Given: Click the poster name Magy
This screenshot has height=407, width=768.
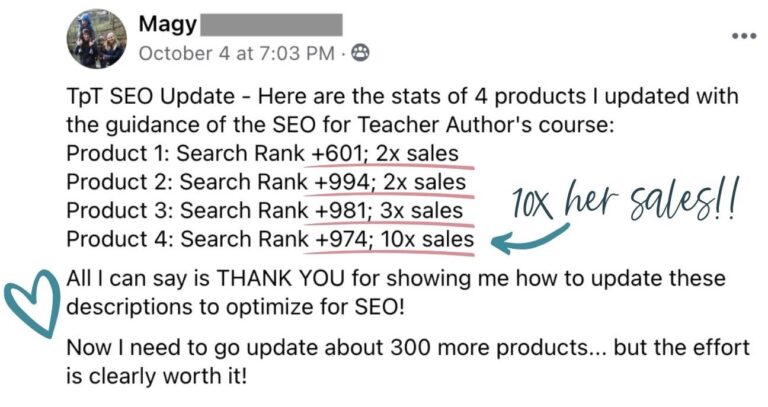Looking at the screenshot, I should click(168, 24).
